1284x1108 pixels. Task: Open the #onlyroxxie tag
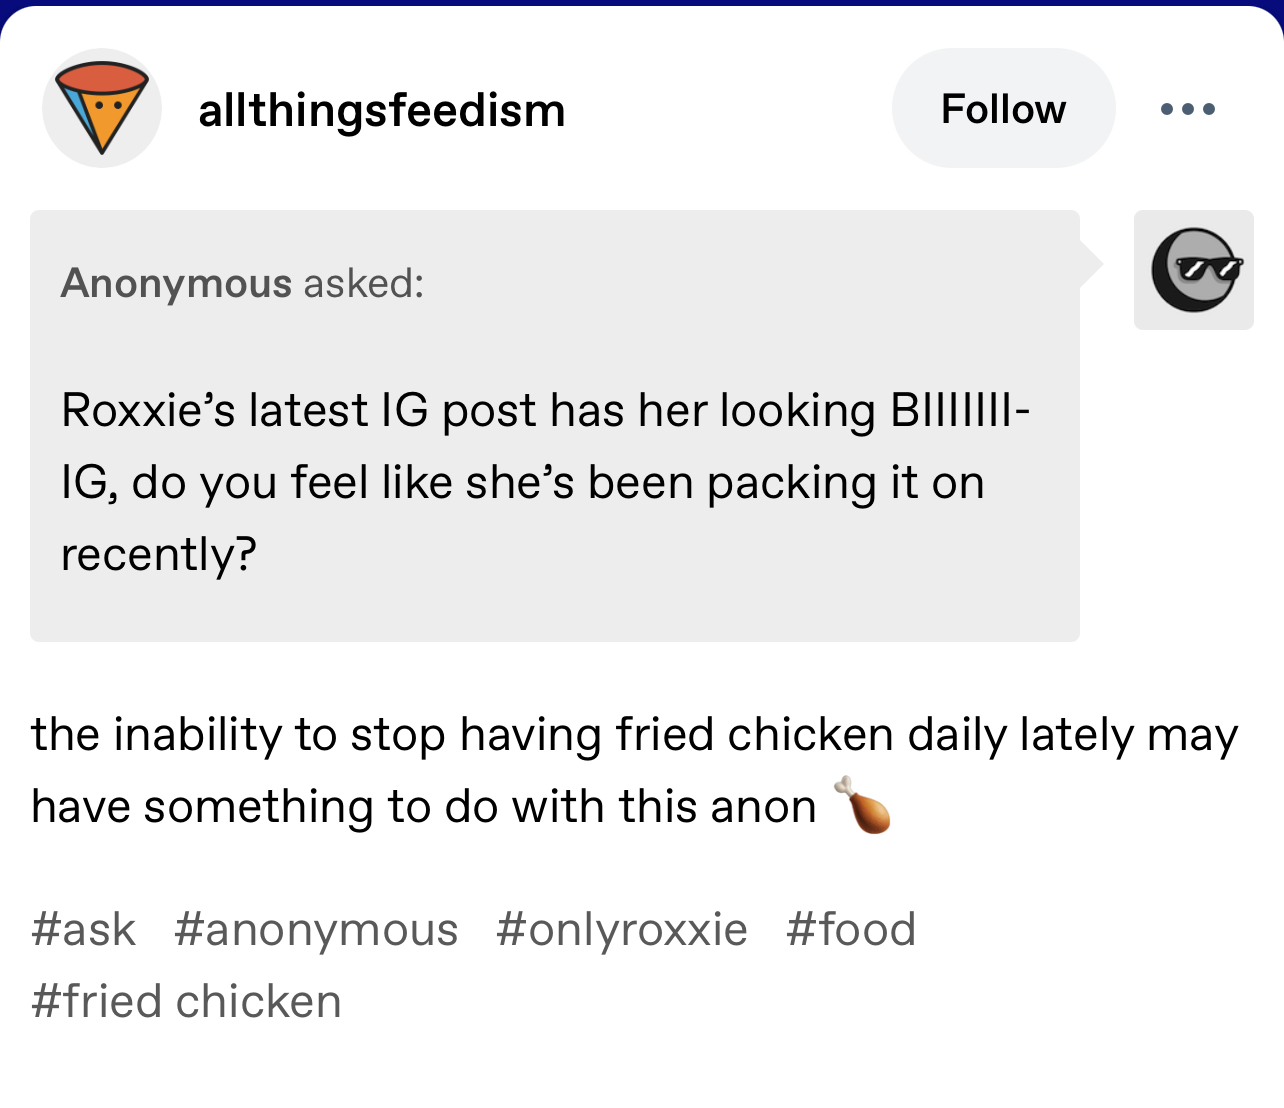point(621,929)
